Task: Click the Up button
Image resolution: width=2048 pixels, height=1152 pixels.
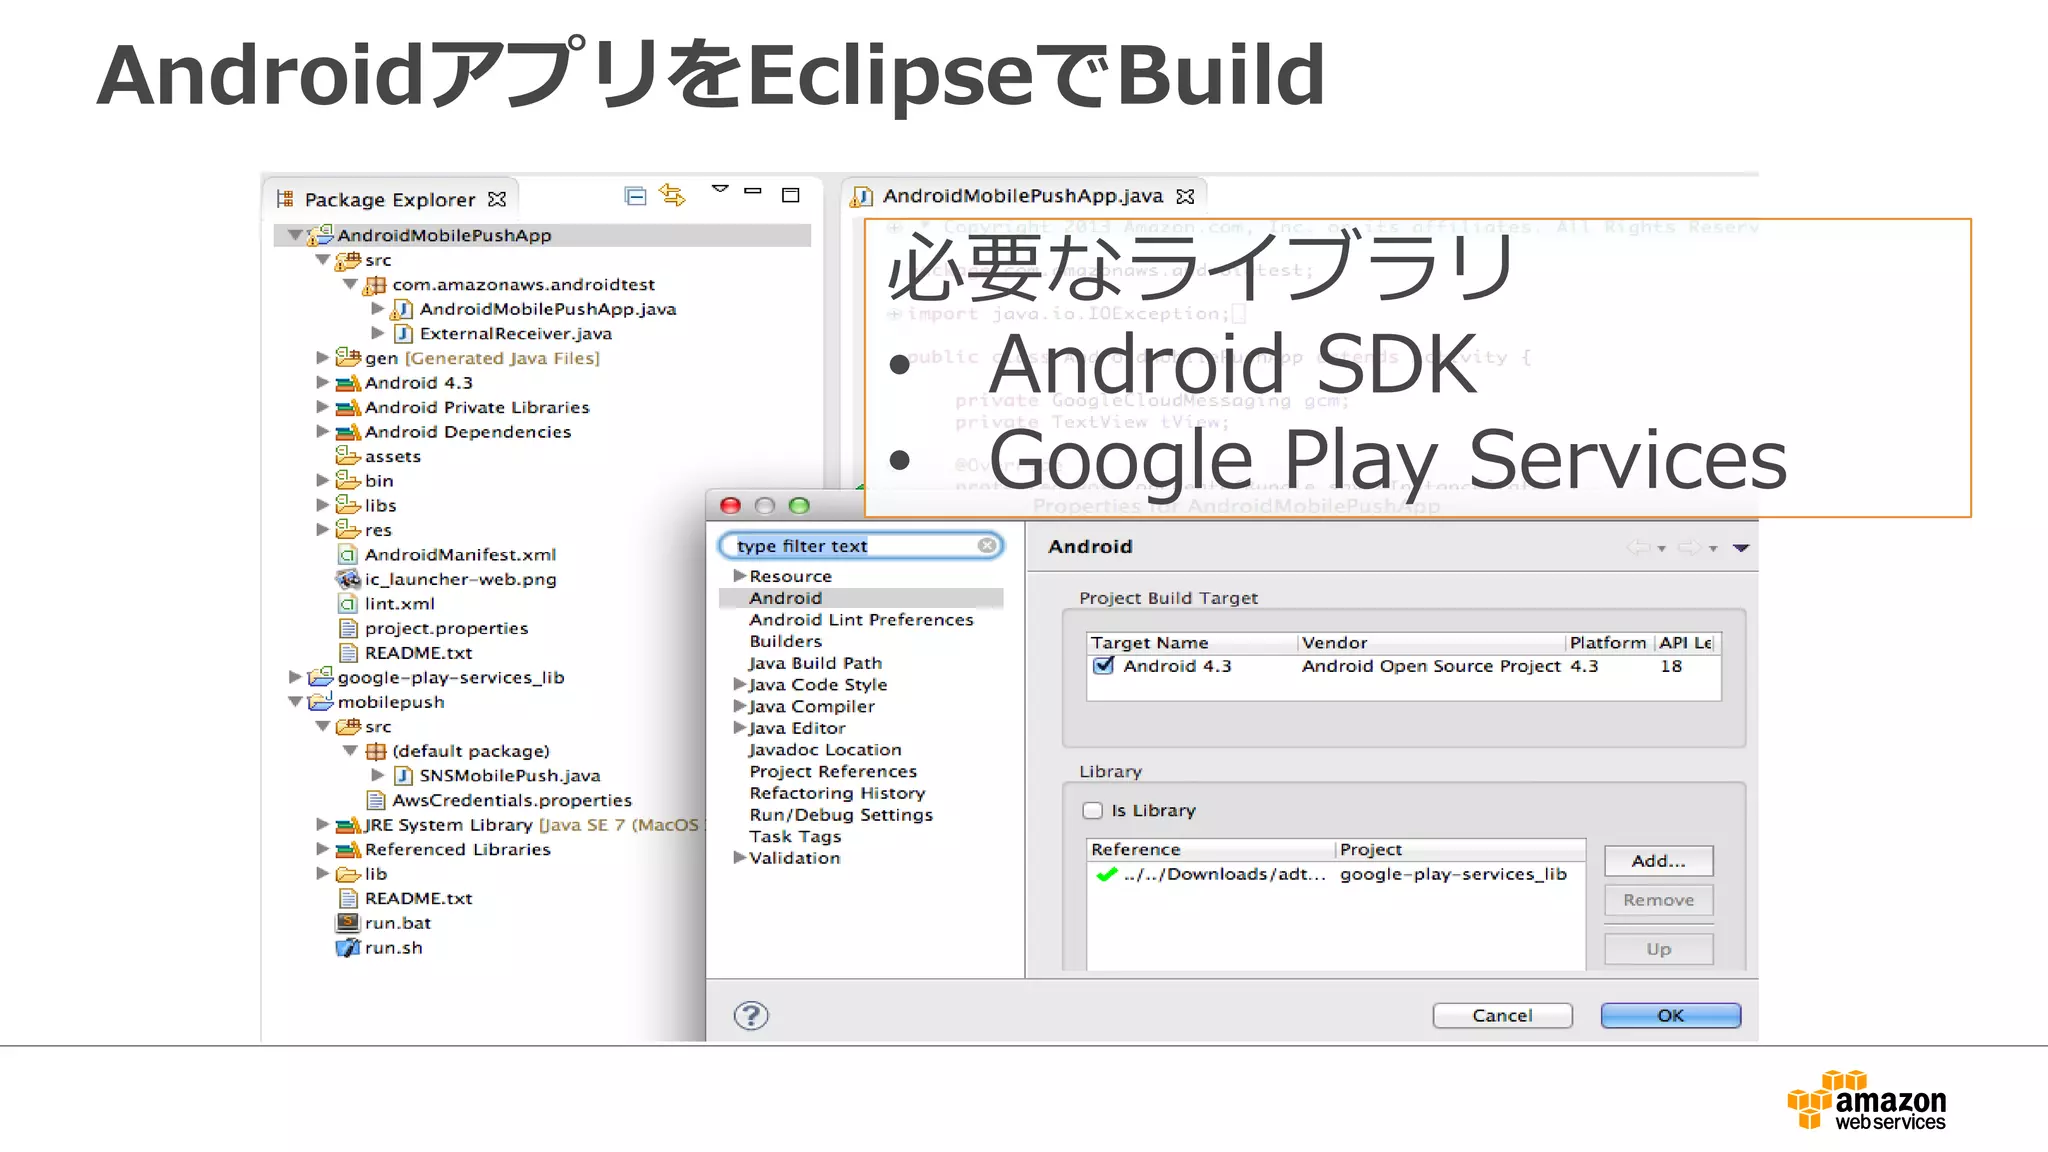Action: tap(1658, 949)
